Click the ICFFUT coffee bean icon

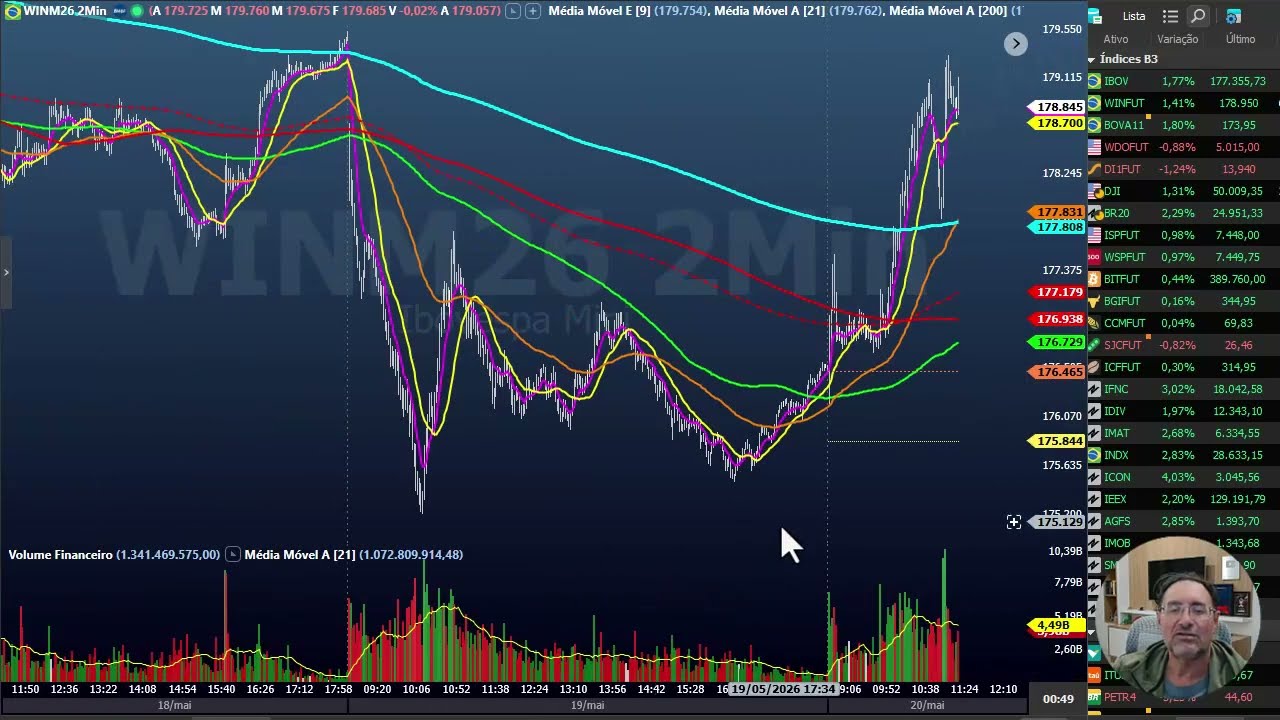[x=1094, y=367]
